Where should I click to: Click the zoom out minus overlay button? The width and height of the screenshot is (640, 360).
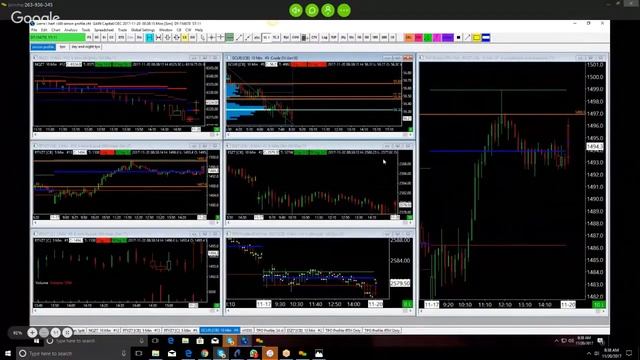click(x=44, y=333)
